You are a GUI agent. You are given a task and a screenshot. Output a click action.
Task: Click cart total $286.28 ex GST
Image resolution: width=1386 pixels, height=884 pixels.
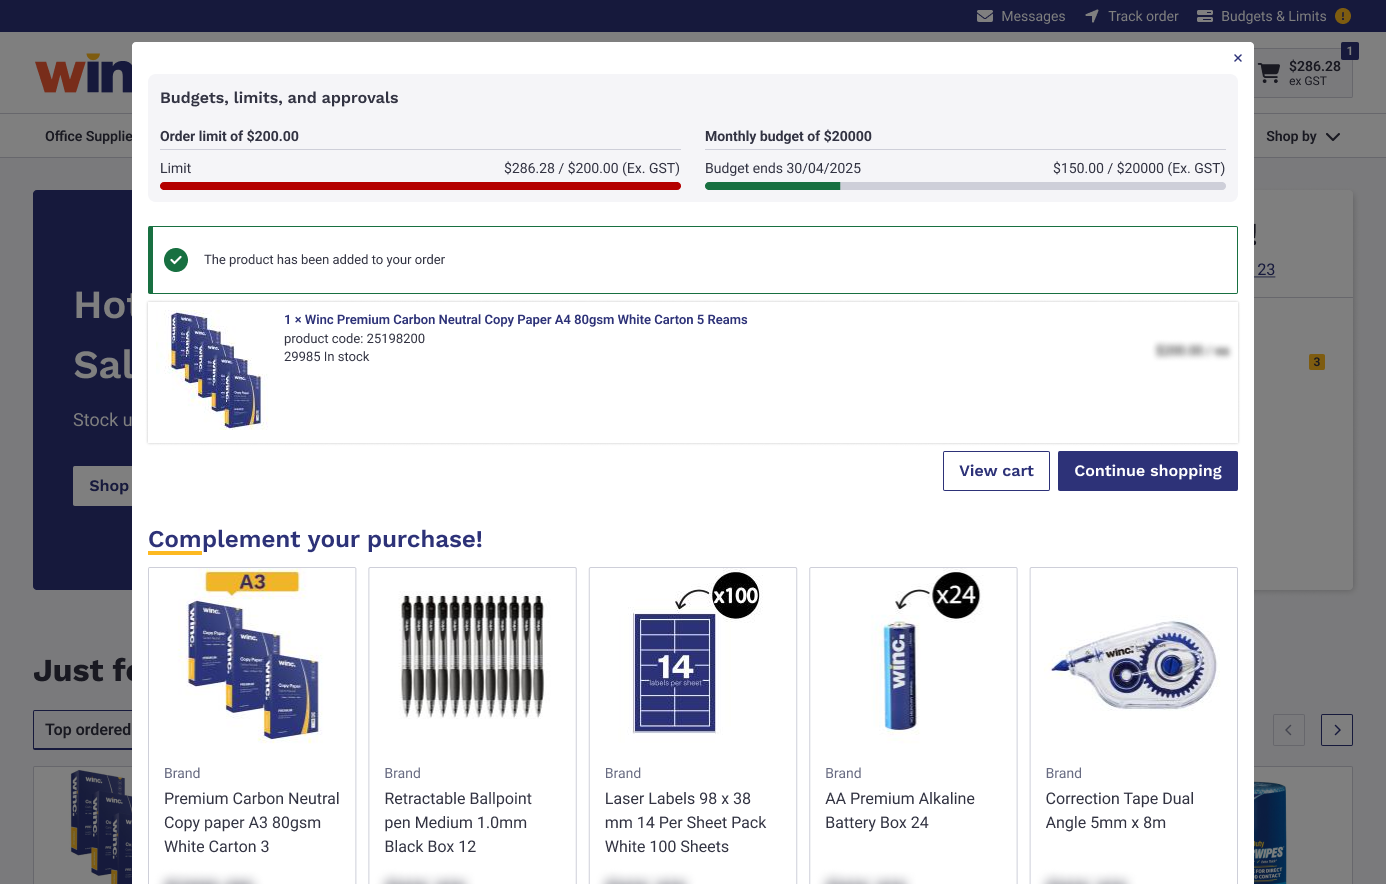[x=1314, y=73]
